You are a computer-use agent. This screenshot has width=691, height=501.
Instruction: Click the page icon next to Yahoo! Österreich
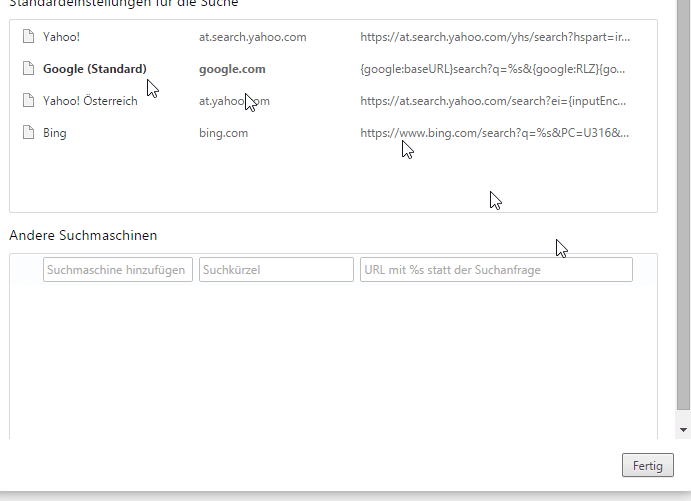point(28,101)
